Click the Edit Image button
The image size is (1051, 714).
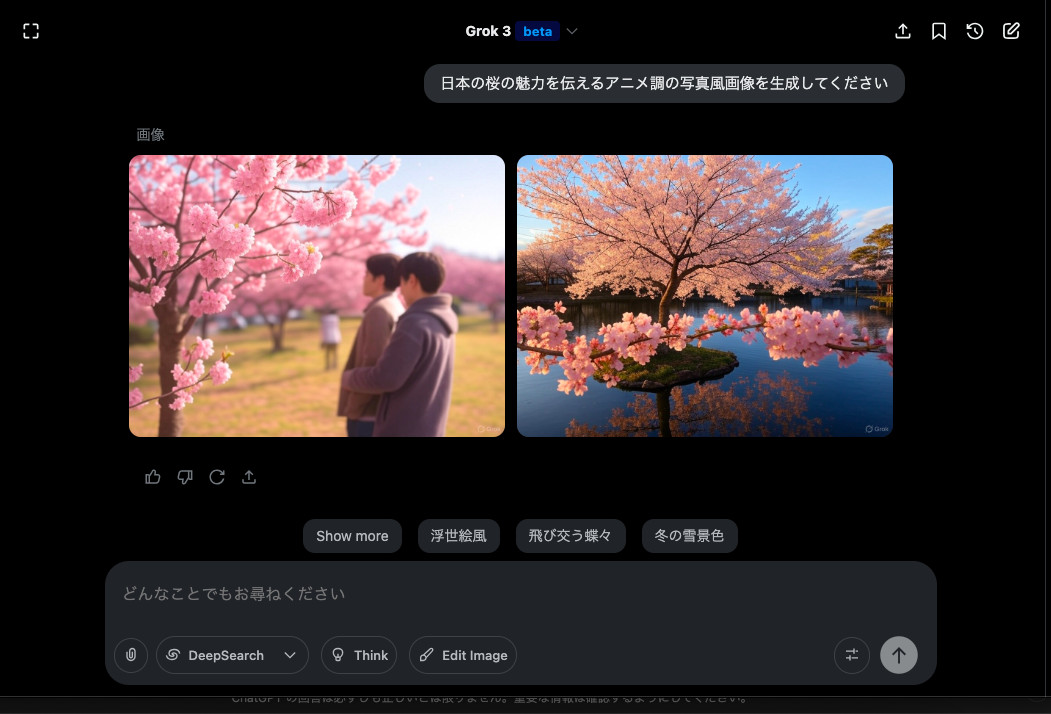463,655
